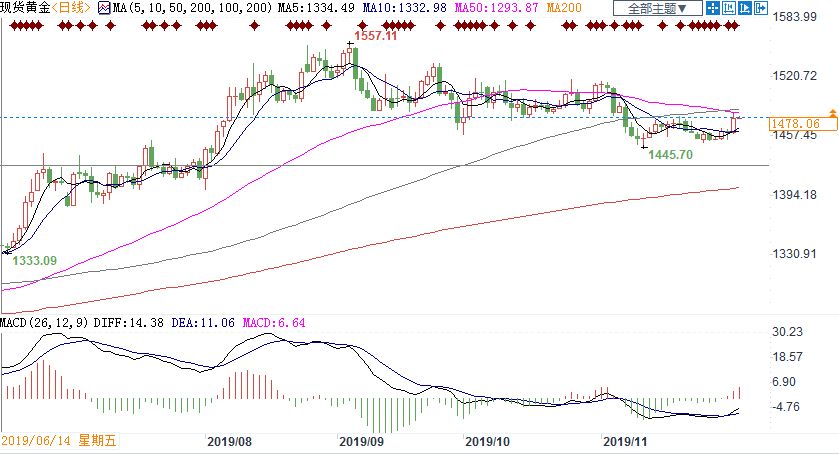Click the 1583.99 price axis value

pyautogui.click(x=795, y=17)
